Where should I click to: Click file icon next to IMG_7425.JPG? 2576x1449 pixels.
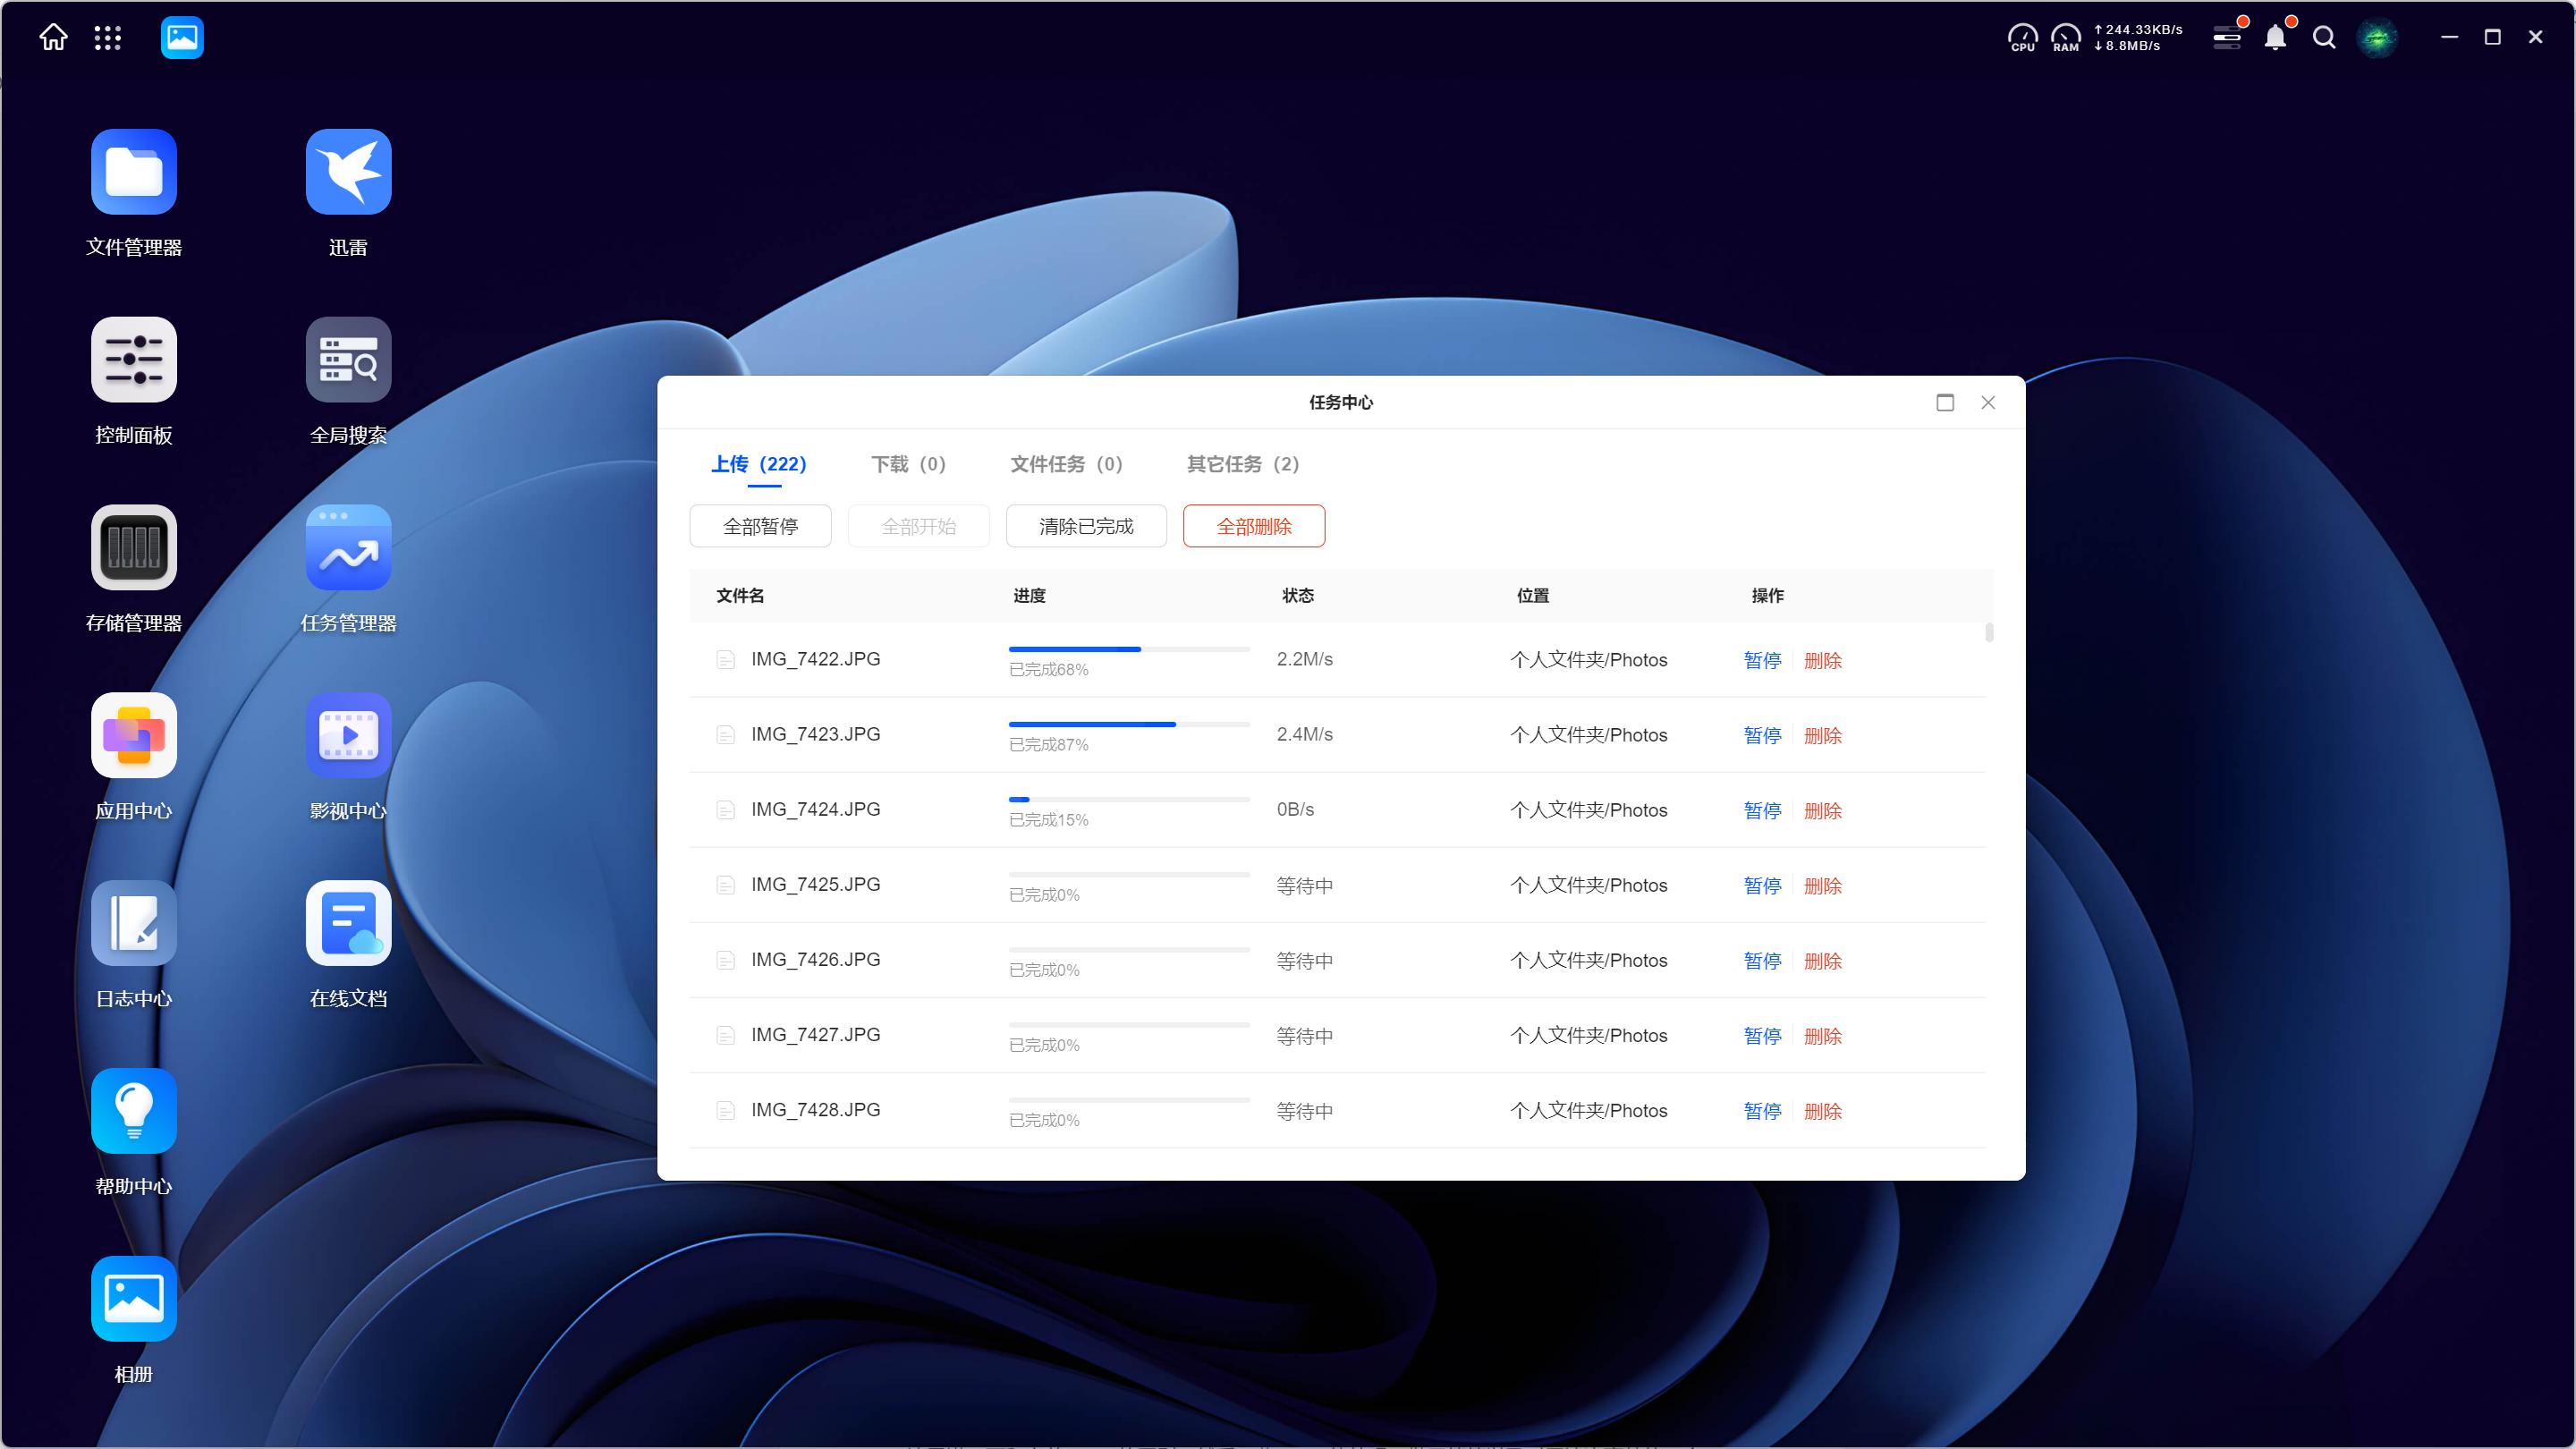pos(726,885)
